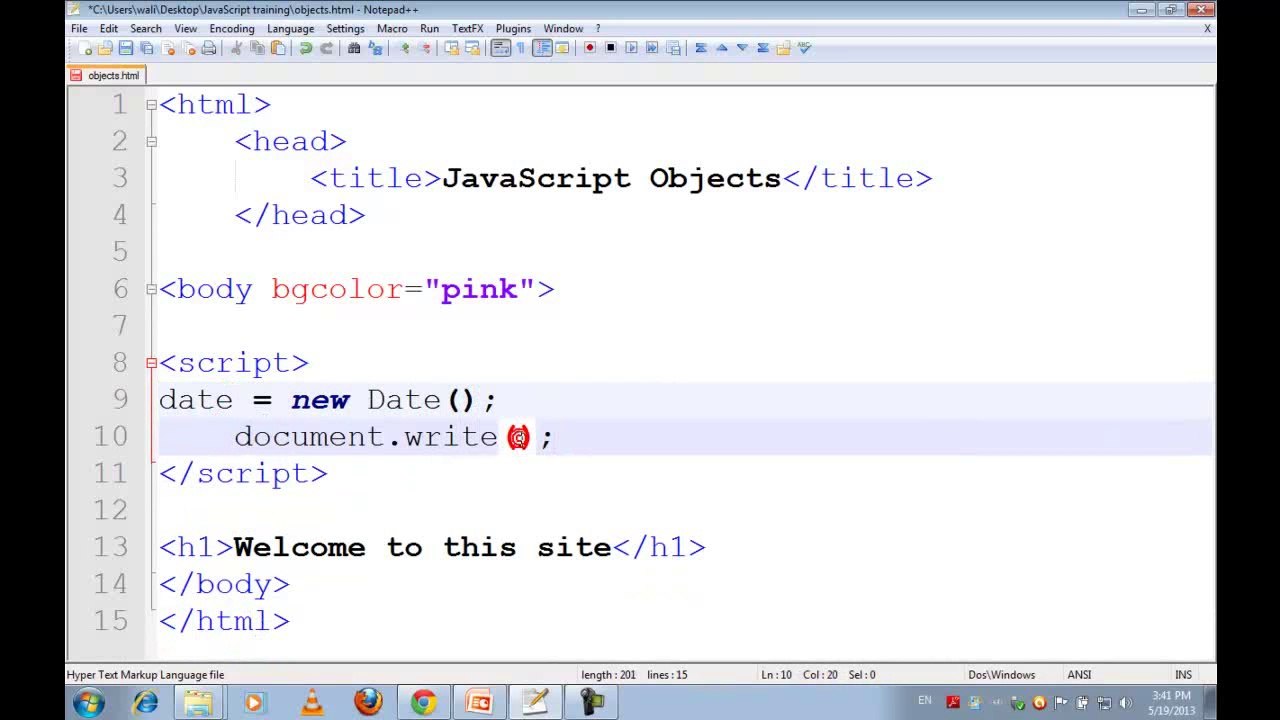Undo the last edit via toolbar
This screenshot has width=1280, height=720.
[306, 48]
